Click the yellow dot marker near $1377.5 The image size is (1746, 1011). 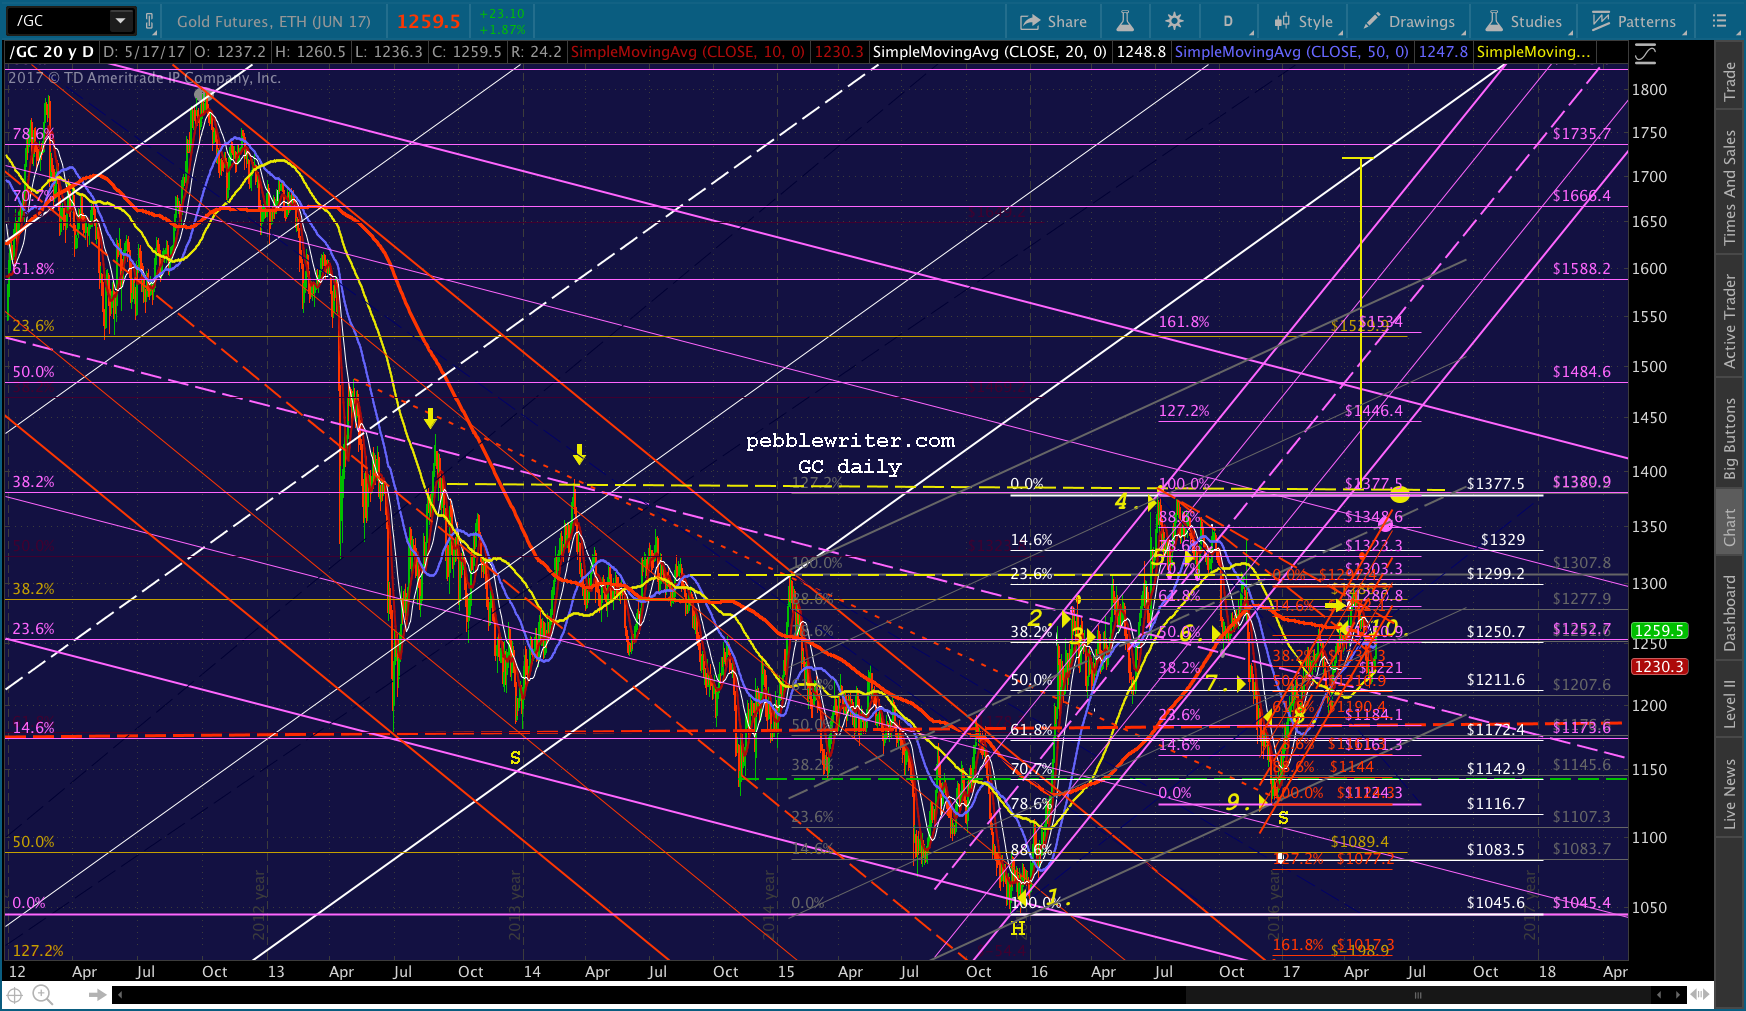point(1399,494)
